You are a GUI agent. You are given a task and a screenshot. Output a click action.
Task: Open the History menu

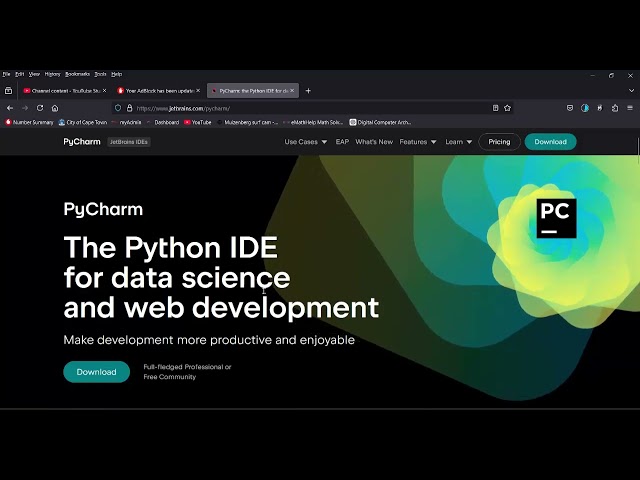click(x=52, y=74)
